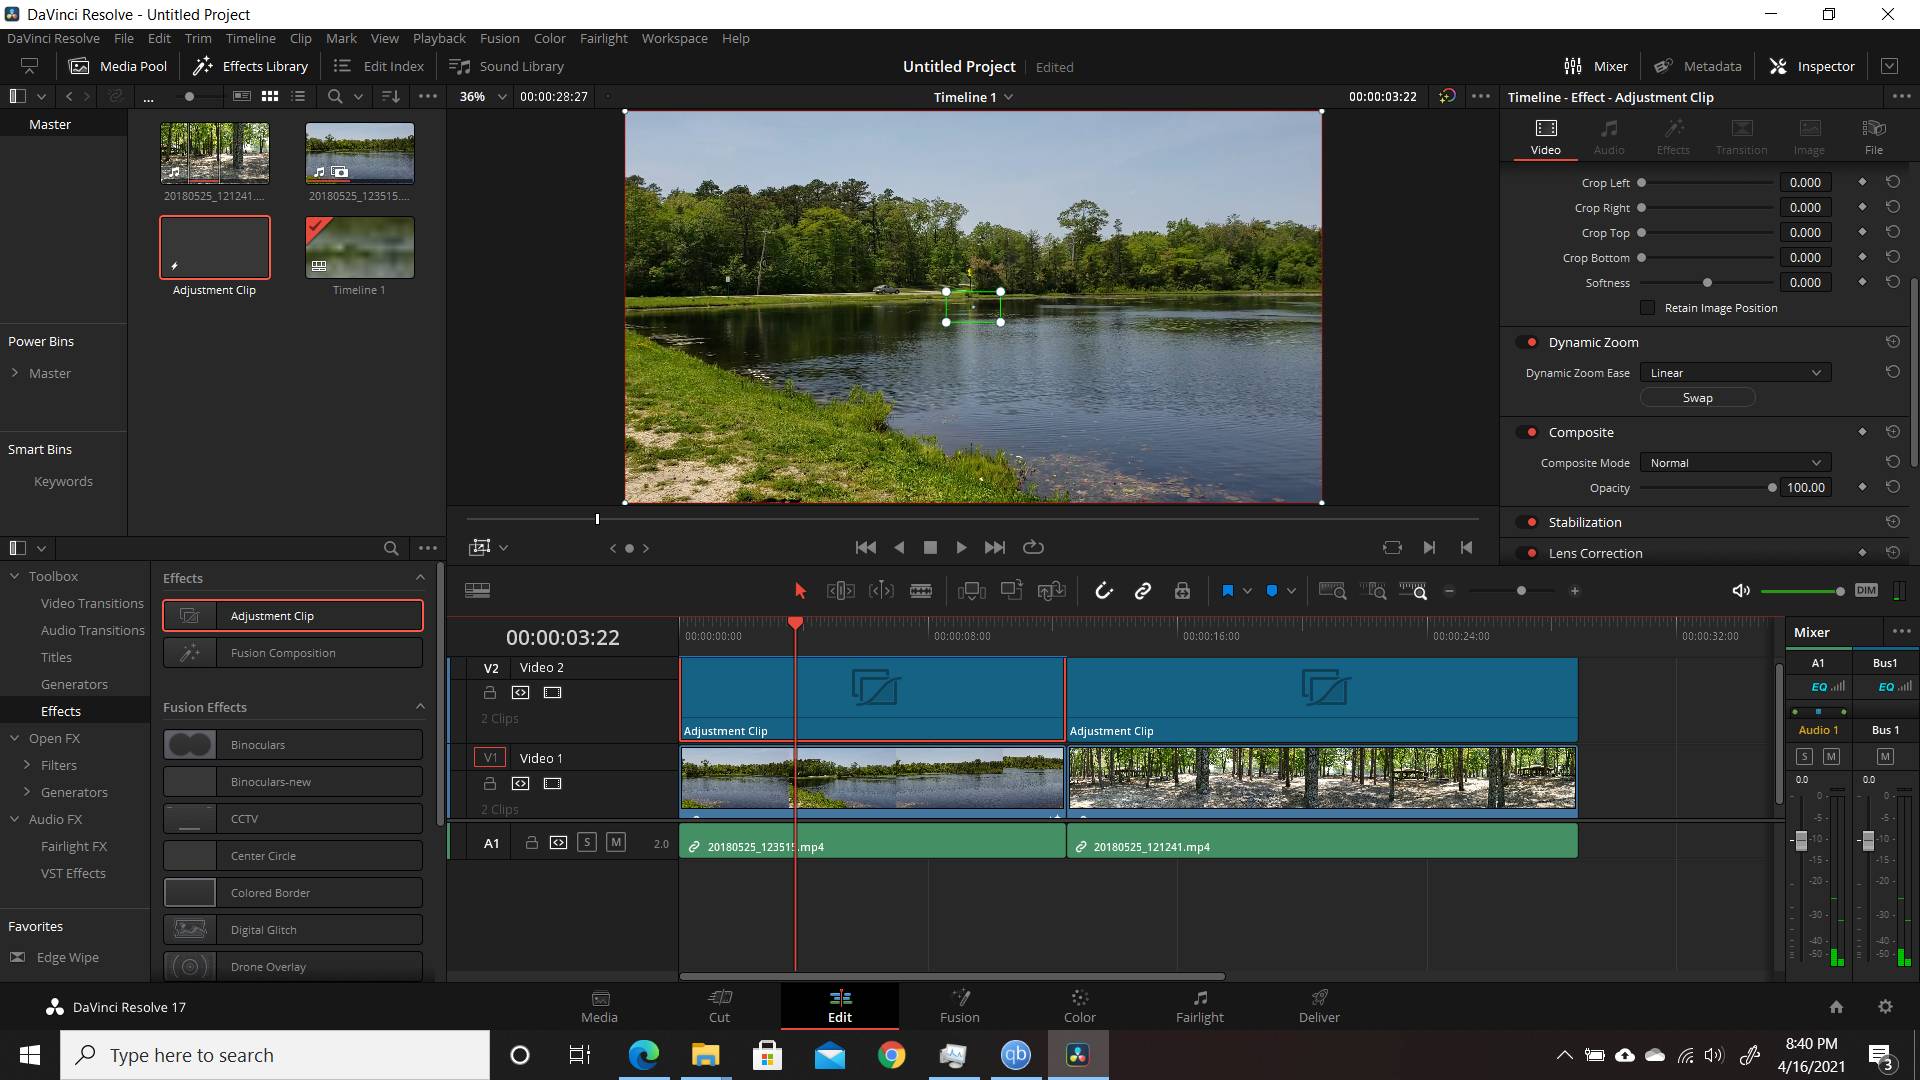This screenshot has width=1920, height=1080.
Task: Switch to the Deliver page
Action: [1318, 1006]
